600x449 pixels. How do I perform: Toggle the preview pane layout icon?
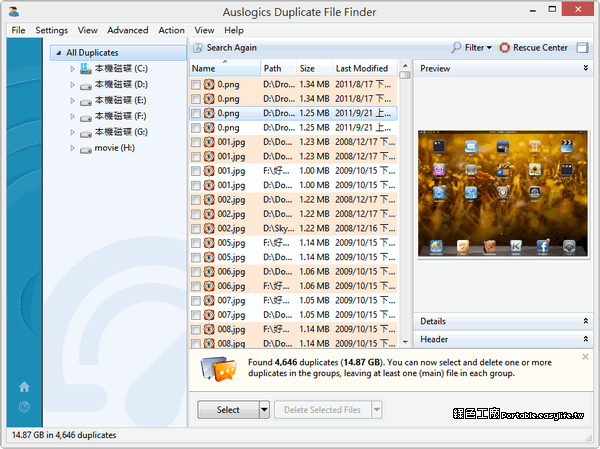[582, 48]
